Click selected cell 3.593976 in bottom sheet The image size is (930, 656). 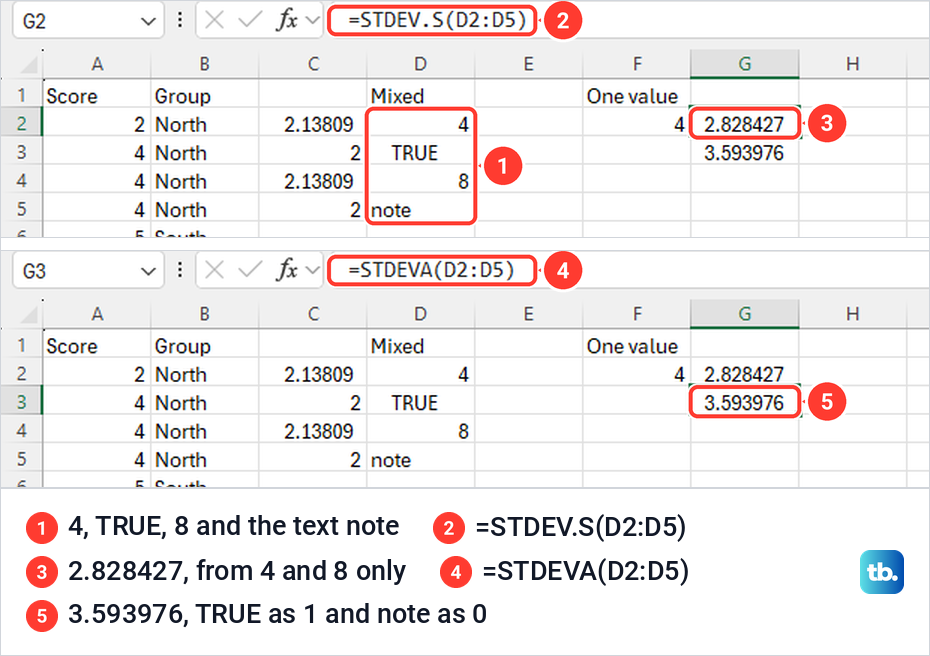[x=744, y=402]
